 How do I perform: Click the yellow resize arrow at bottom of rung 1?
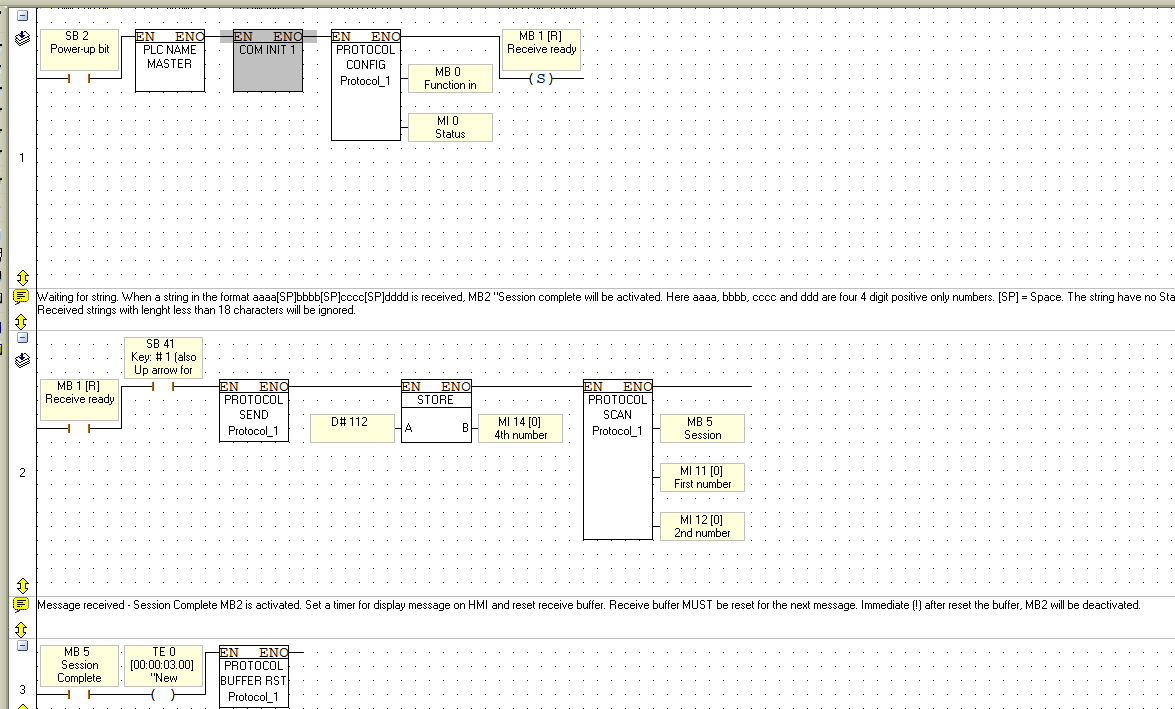(x=22, y=278)
